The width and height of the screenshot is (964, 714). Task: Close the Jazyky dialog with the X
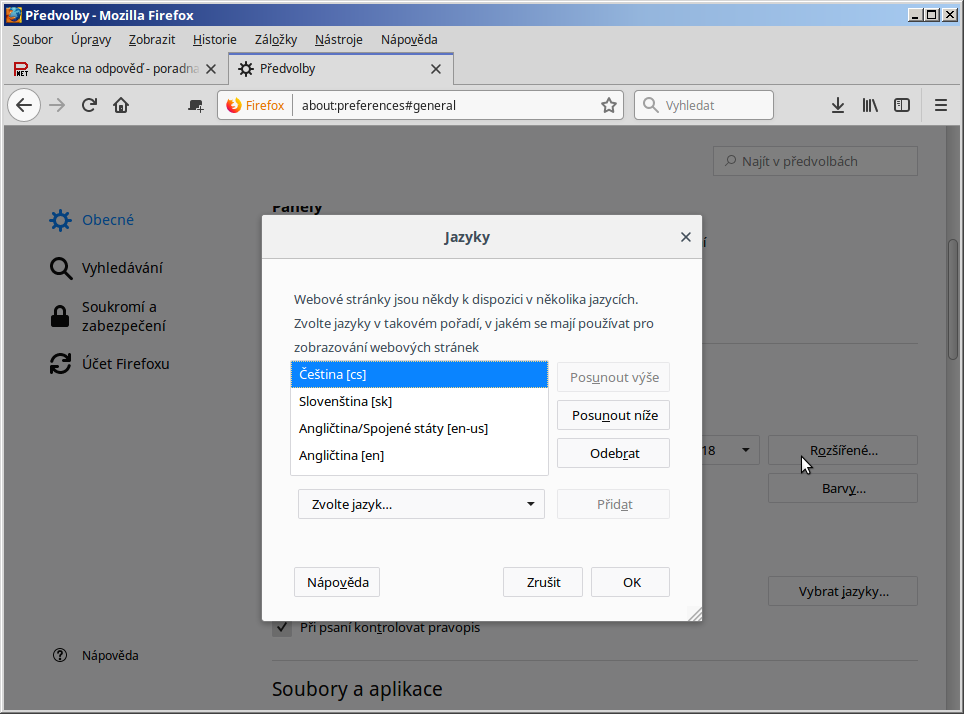(x=686, y=237)
